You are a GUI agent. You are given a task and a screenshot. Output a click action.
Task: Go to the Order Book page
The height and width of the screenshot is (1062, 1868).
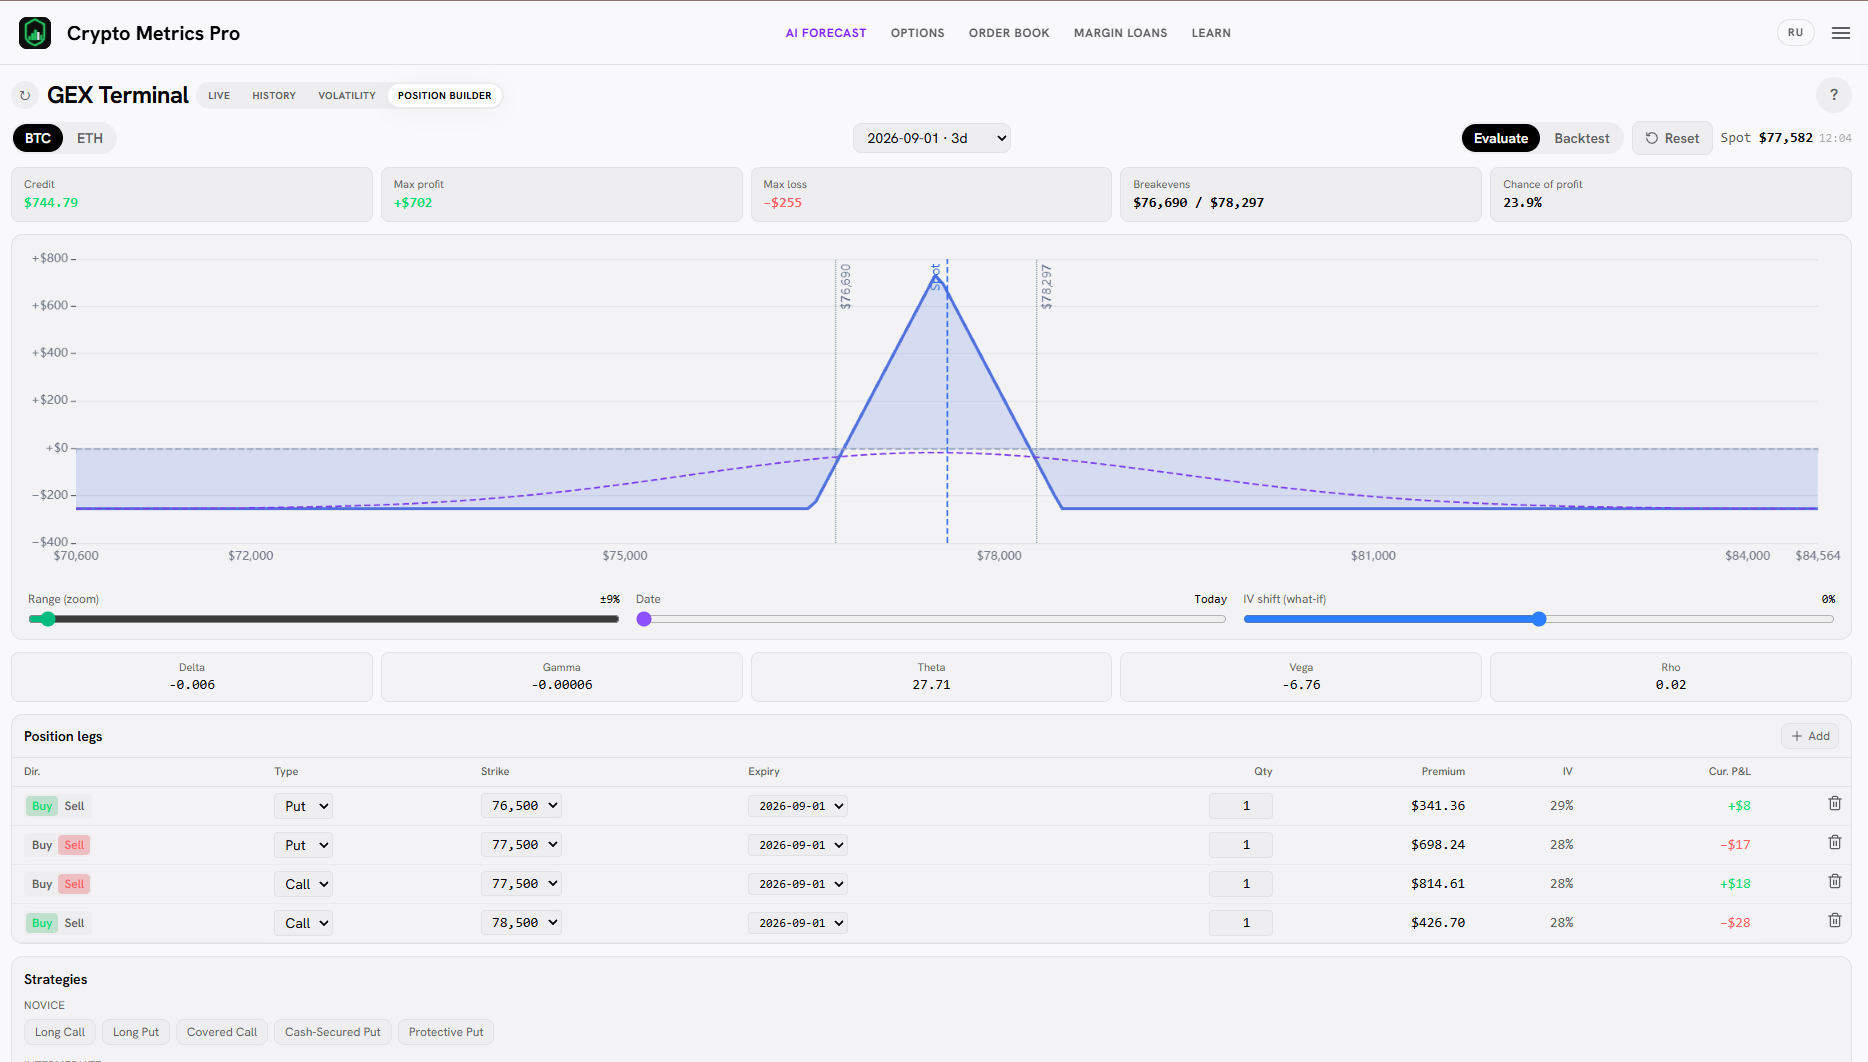point(1009,33)
